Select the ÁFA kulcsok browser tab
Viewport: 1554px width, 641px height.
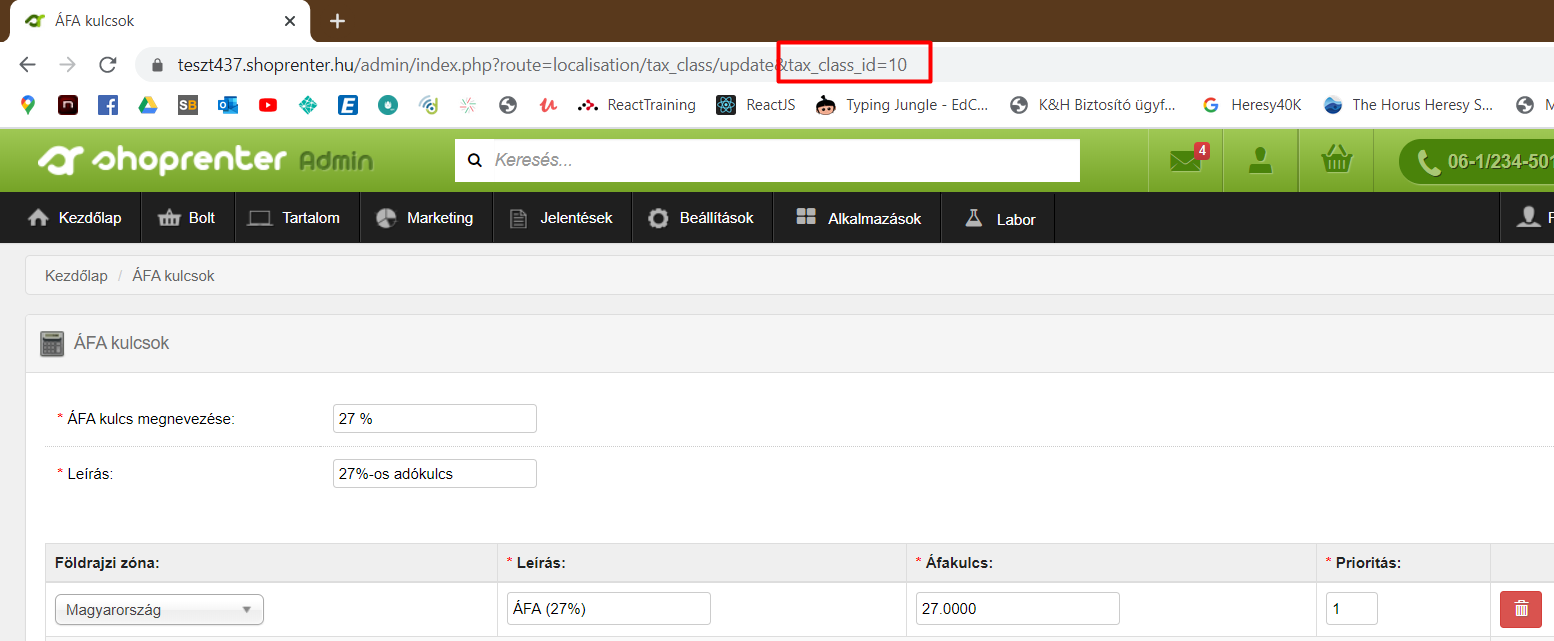pyautogui.click(x=160, y=21)
